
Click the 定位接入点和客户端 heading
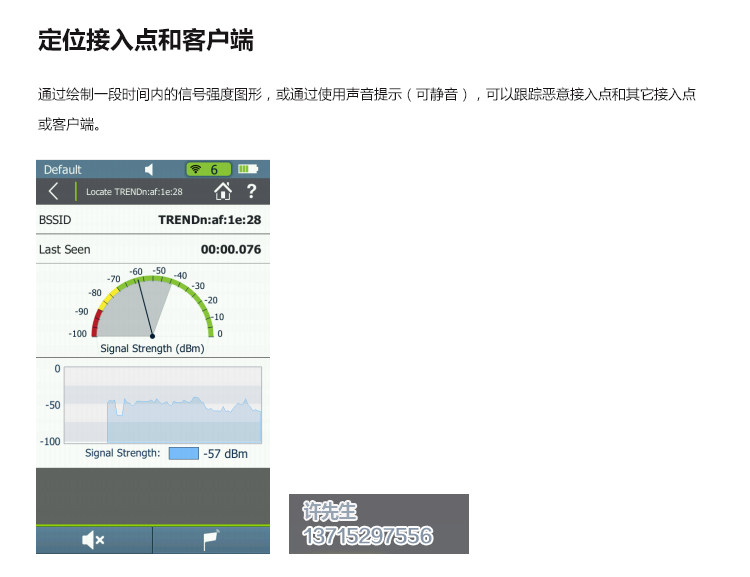tap(146, 40)
